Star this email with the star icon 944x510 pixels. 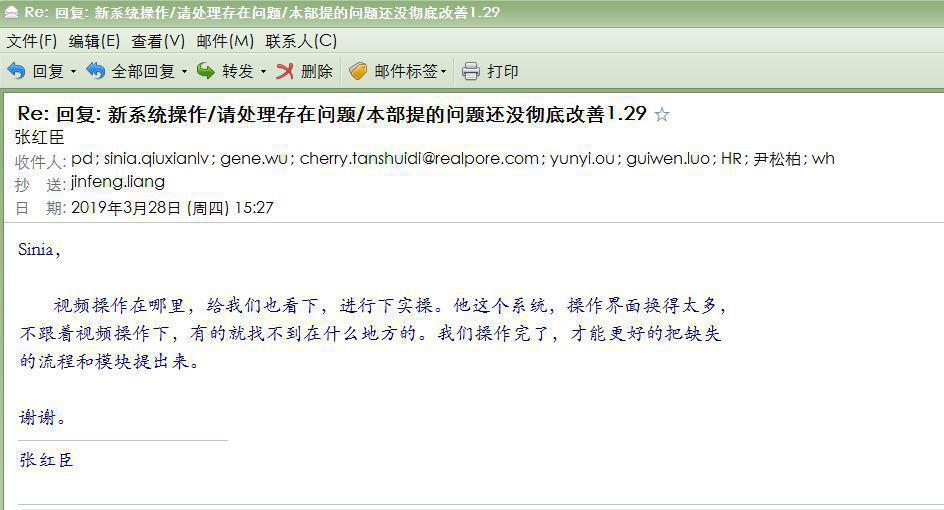[x=662, y=114]
